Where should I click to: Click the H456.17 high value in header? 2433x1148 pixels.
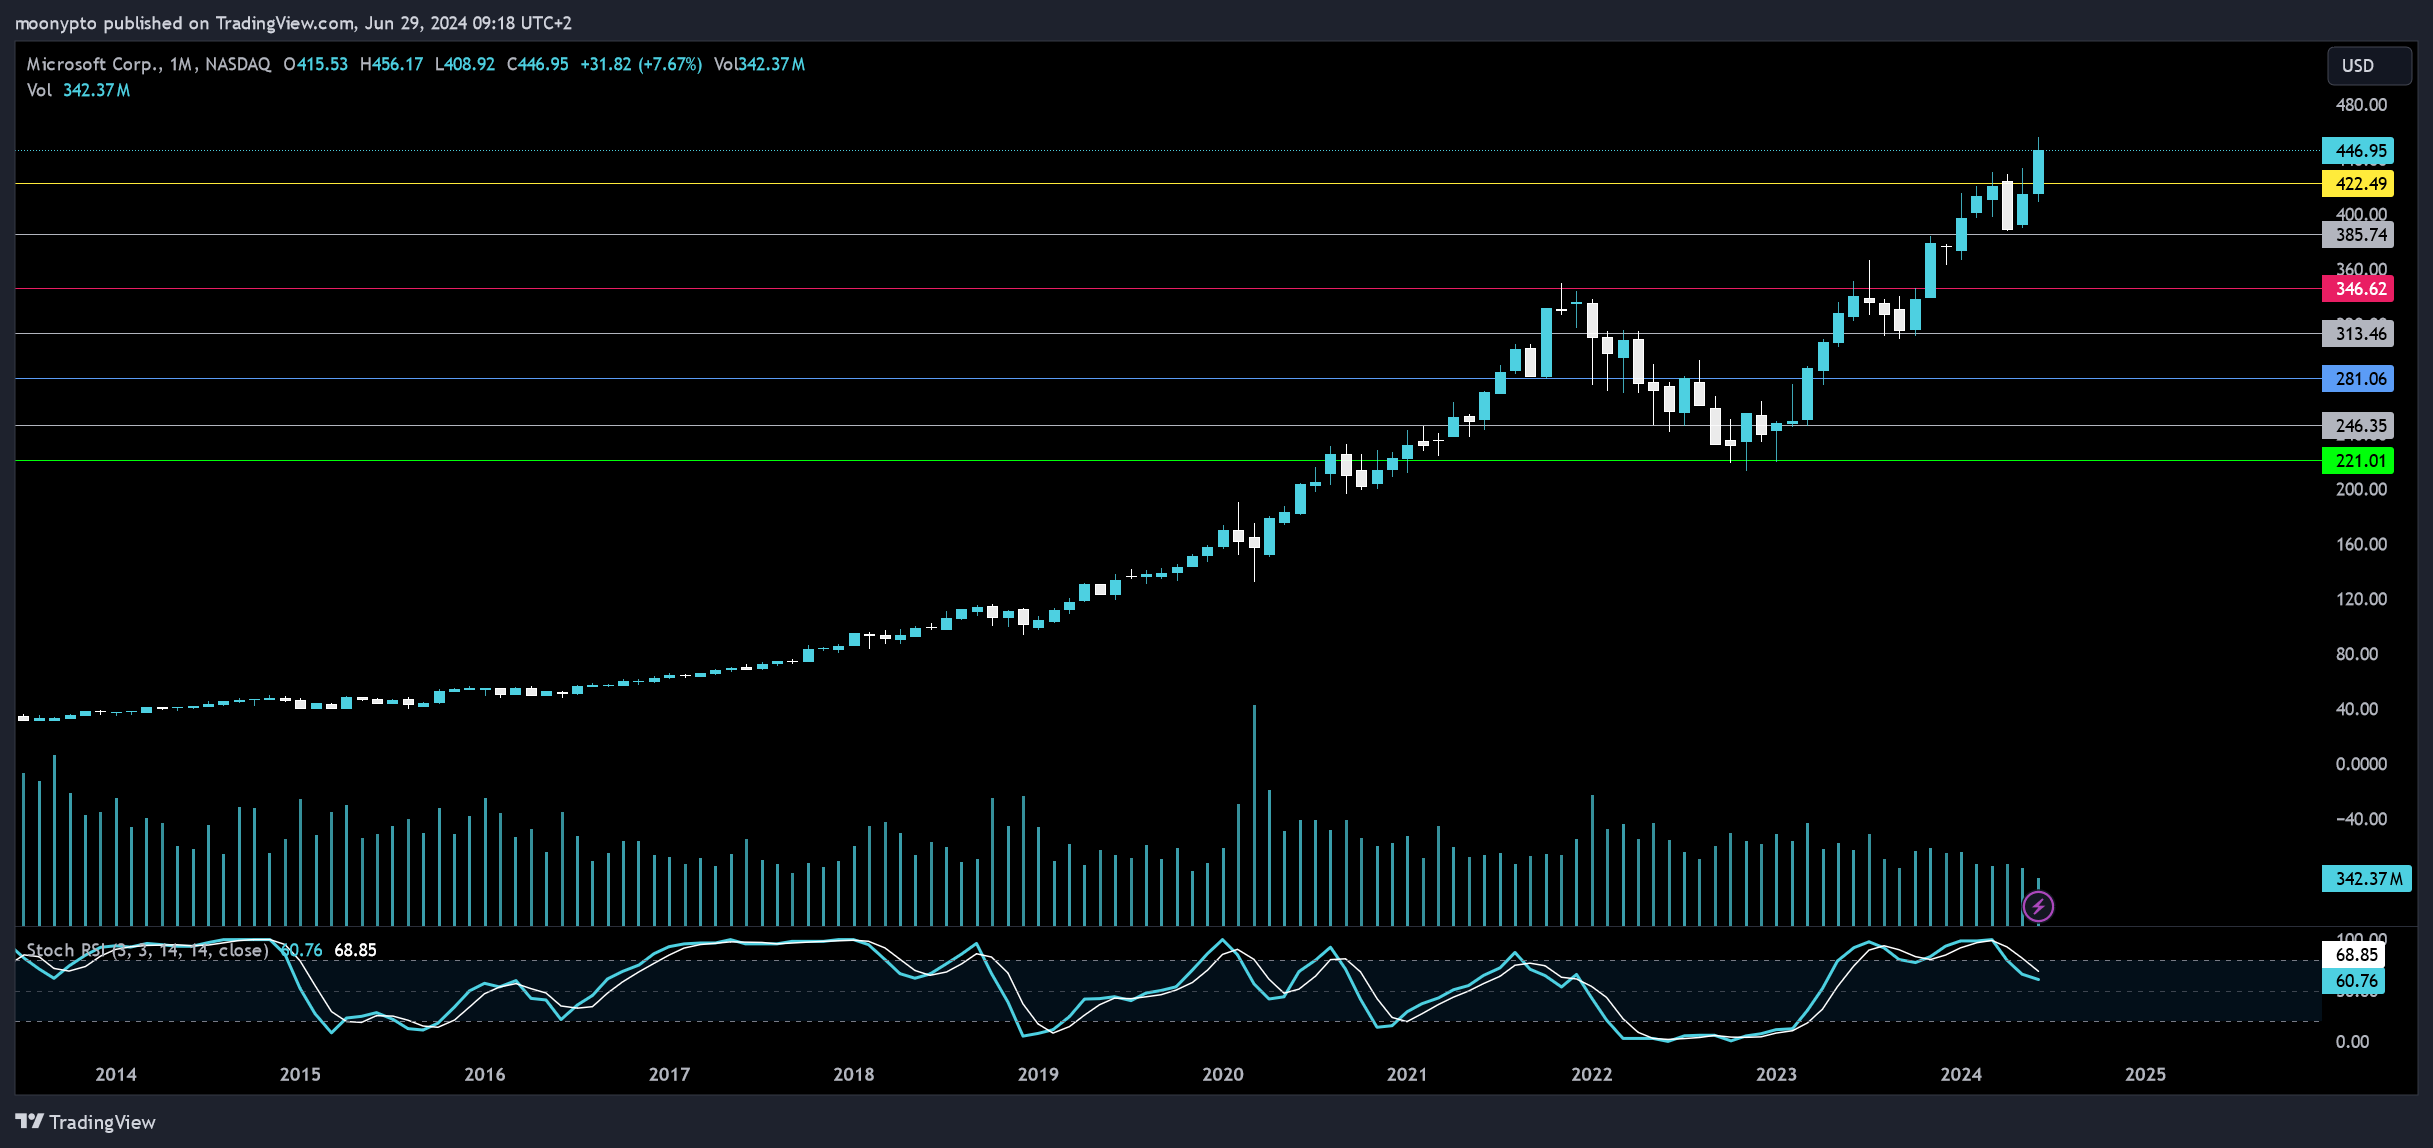[x=391, y=64]
